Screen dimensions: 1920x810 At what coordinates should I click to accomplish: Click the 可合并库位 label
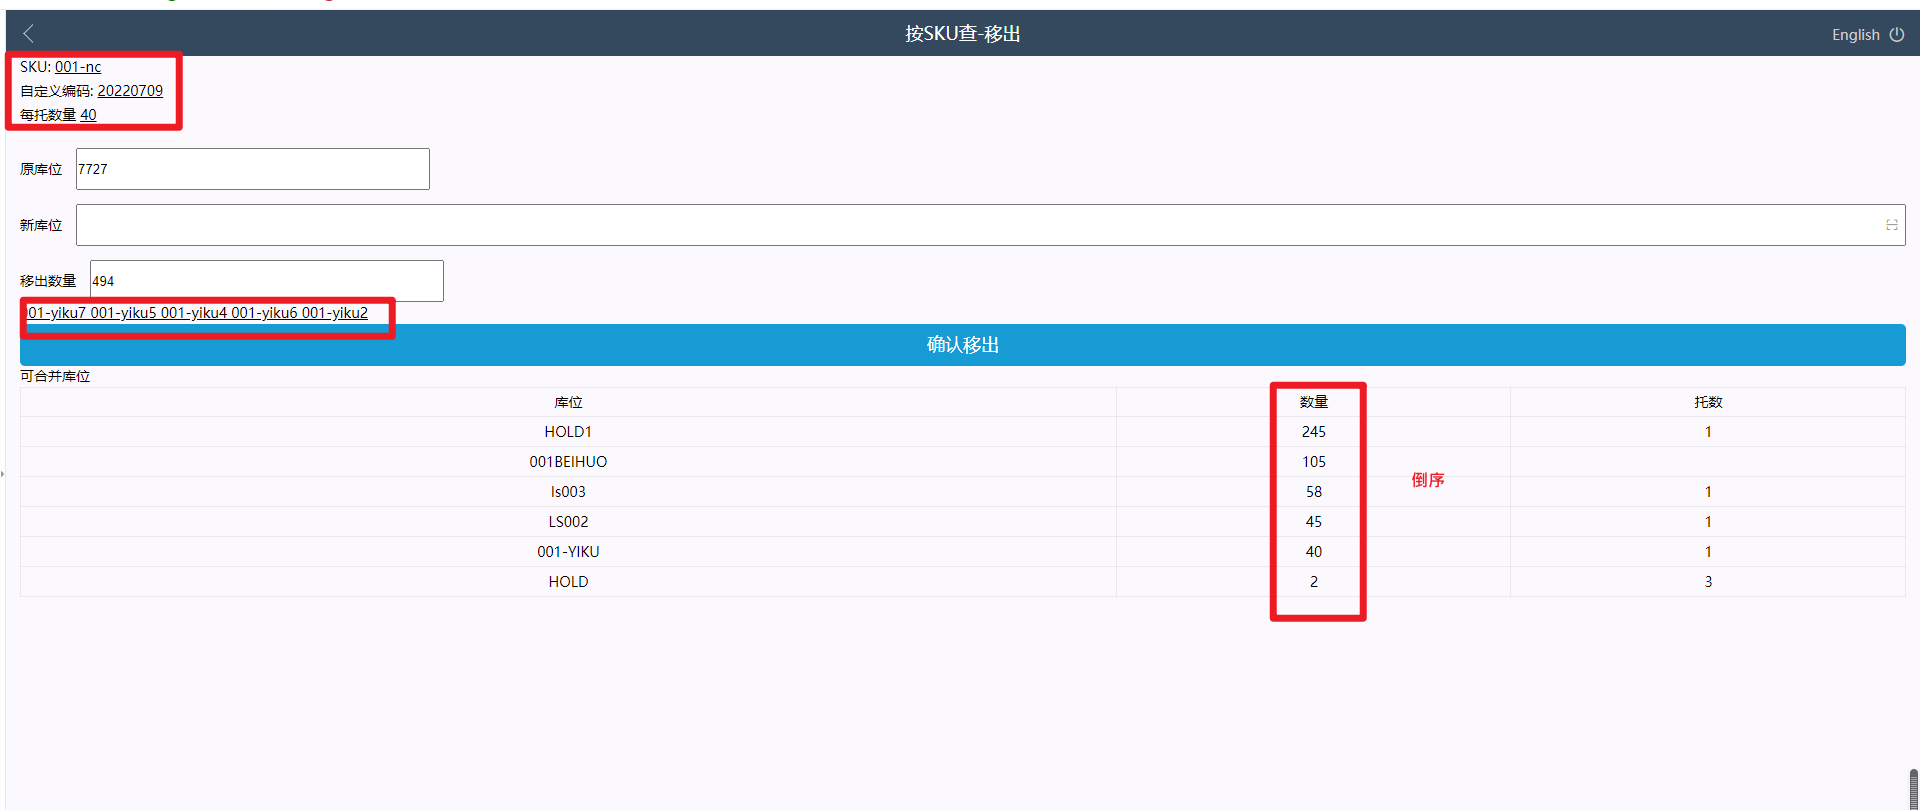point(55,376)
